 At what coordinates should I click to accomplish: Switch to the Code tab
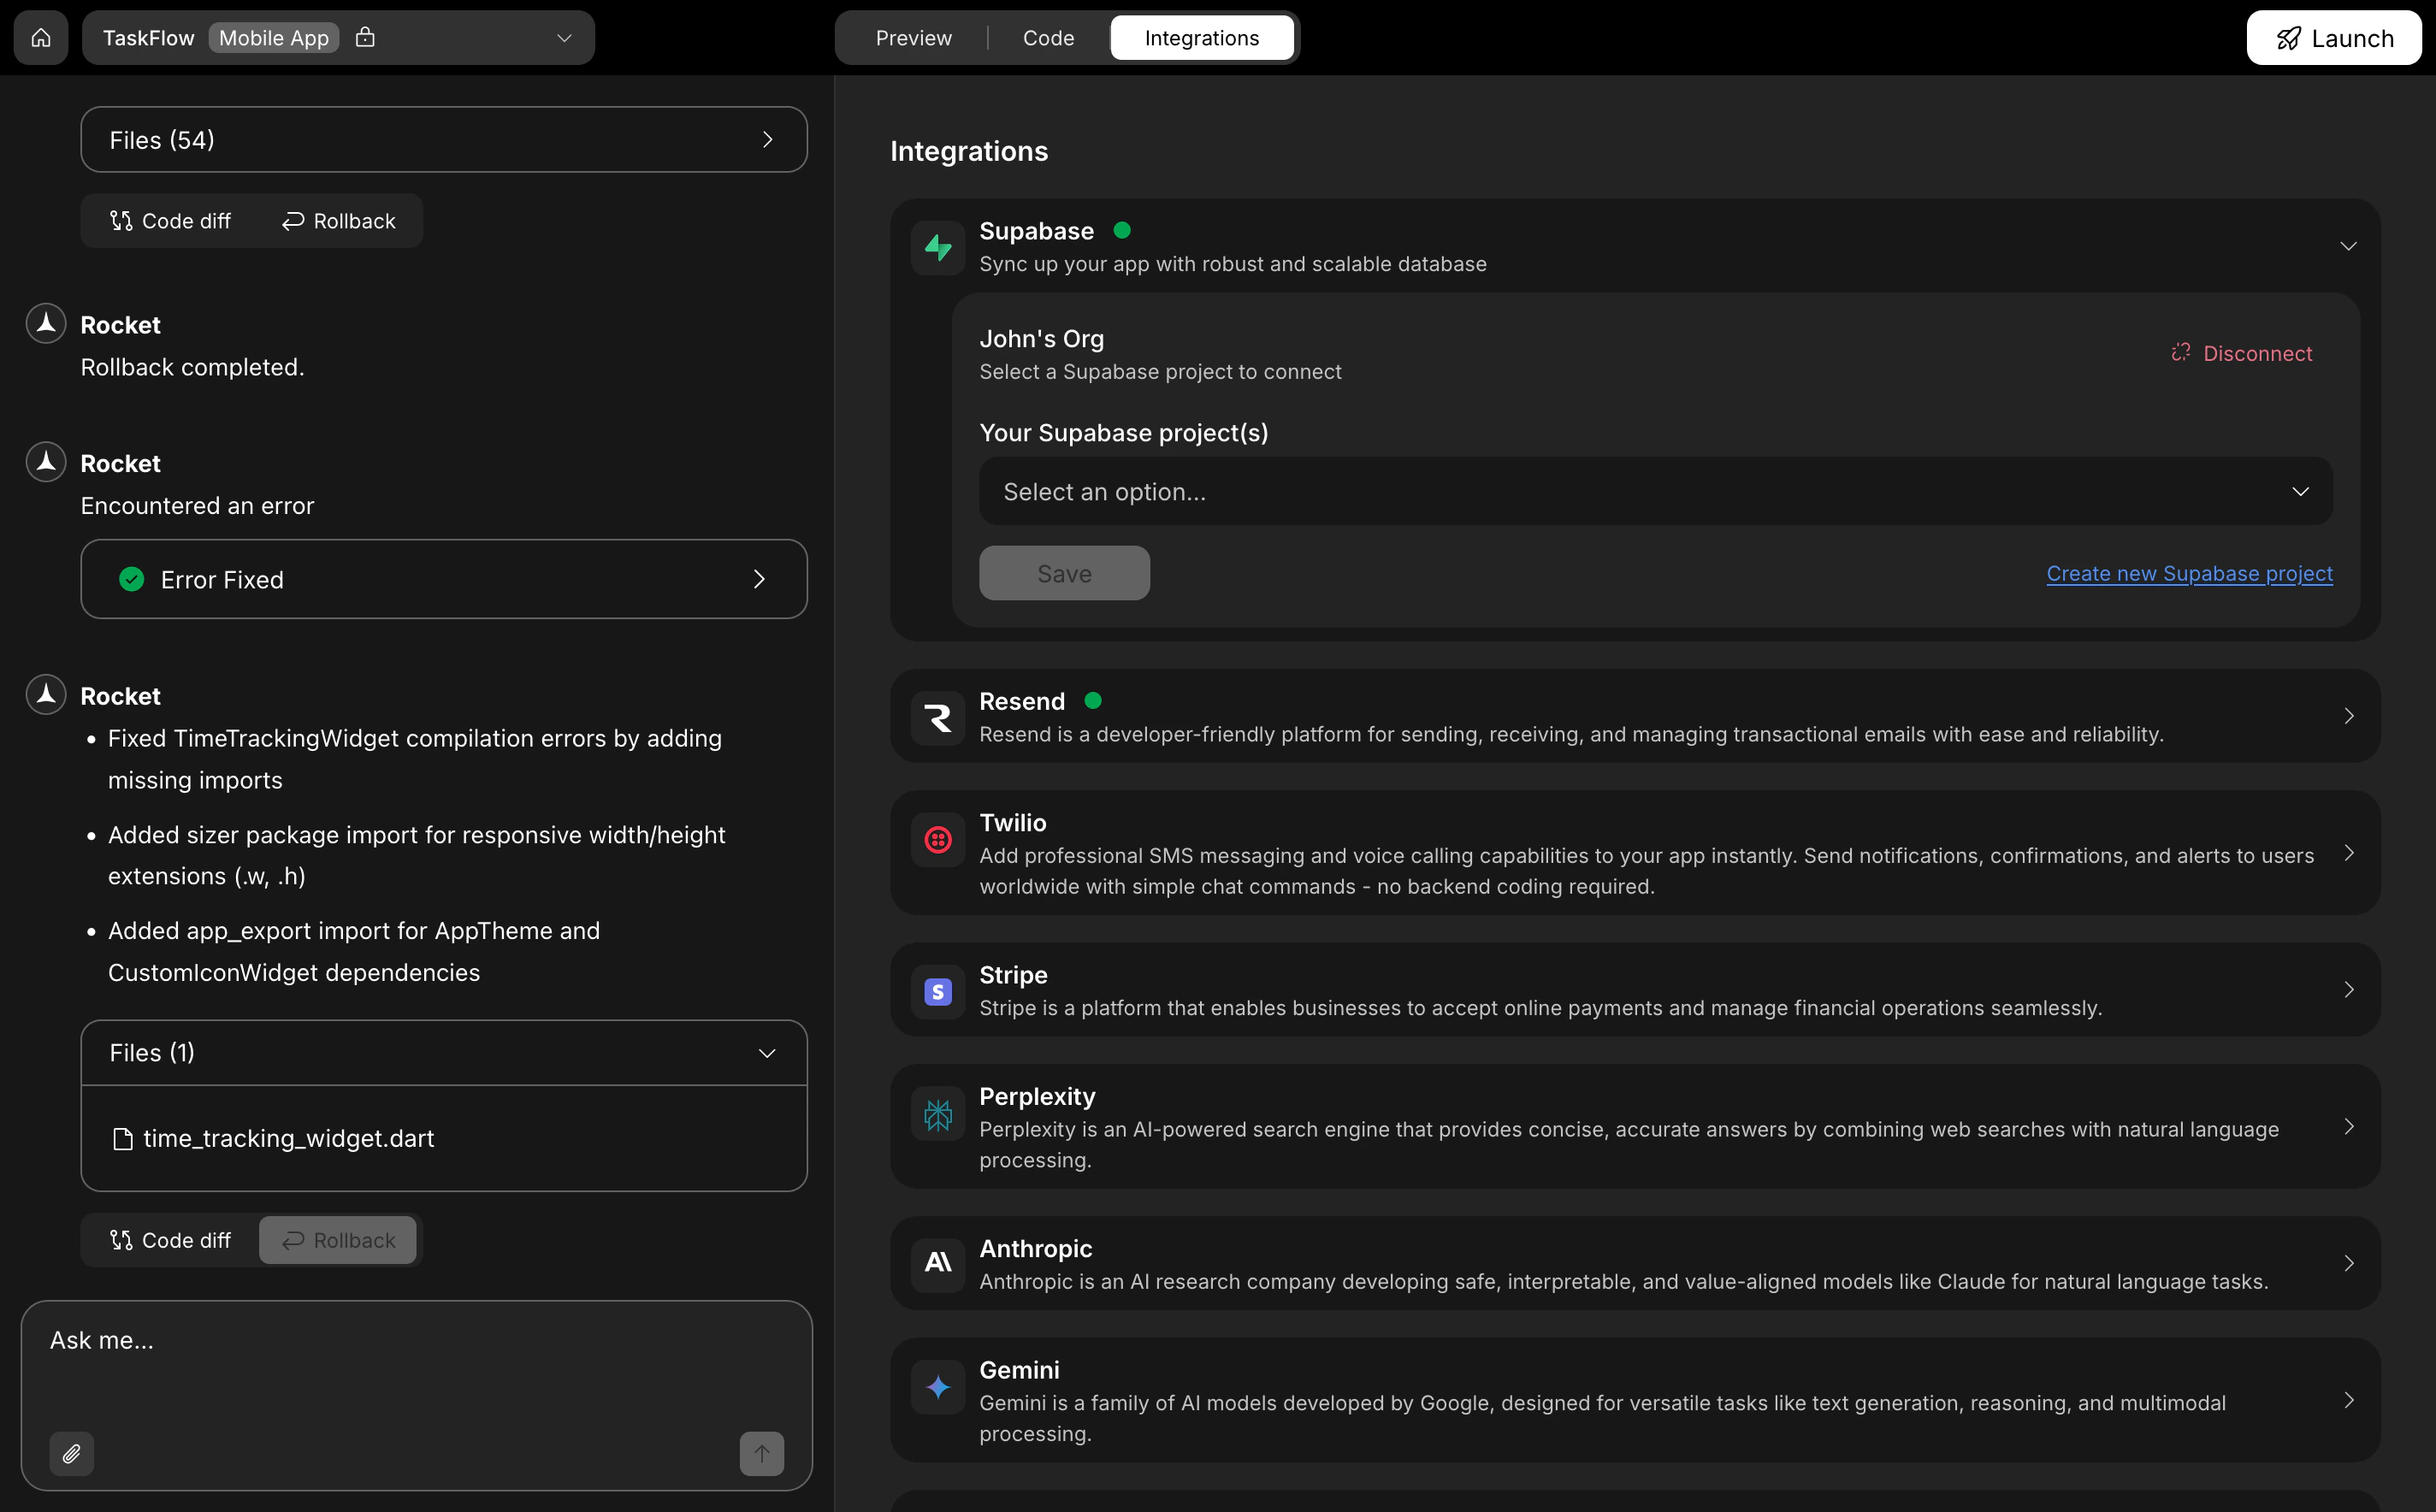(x=1048, y=37)
